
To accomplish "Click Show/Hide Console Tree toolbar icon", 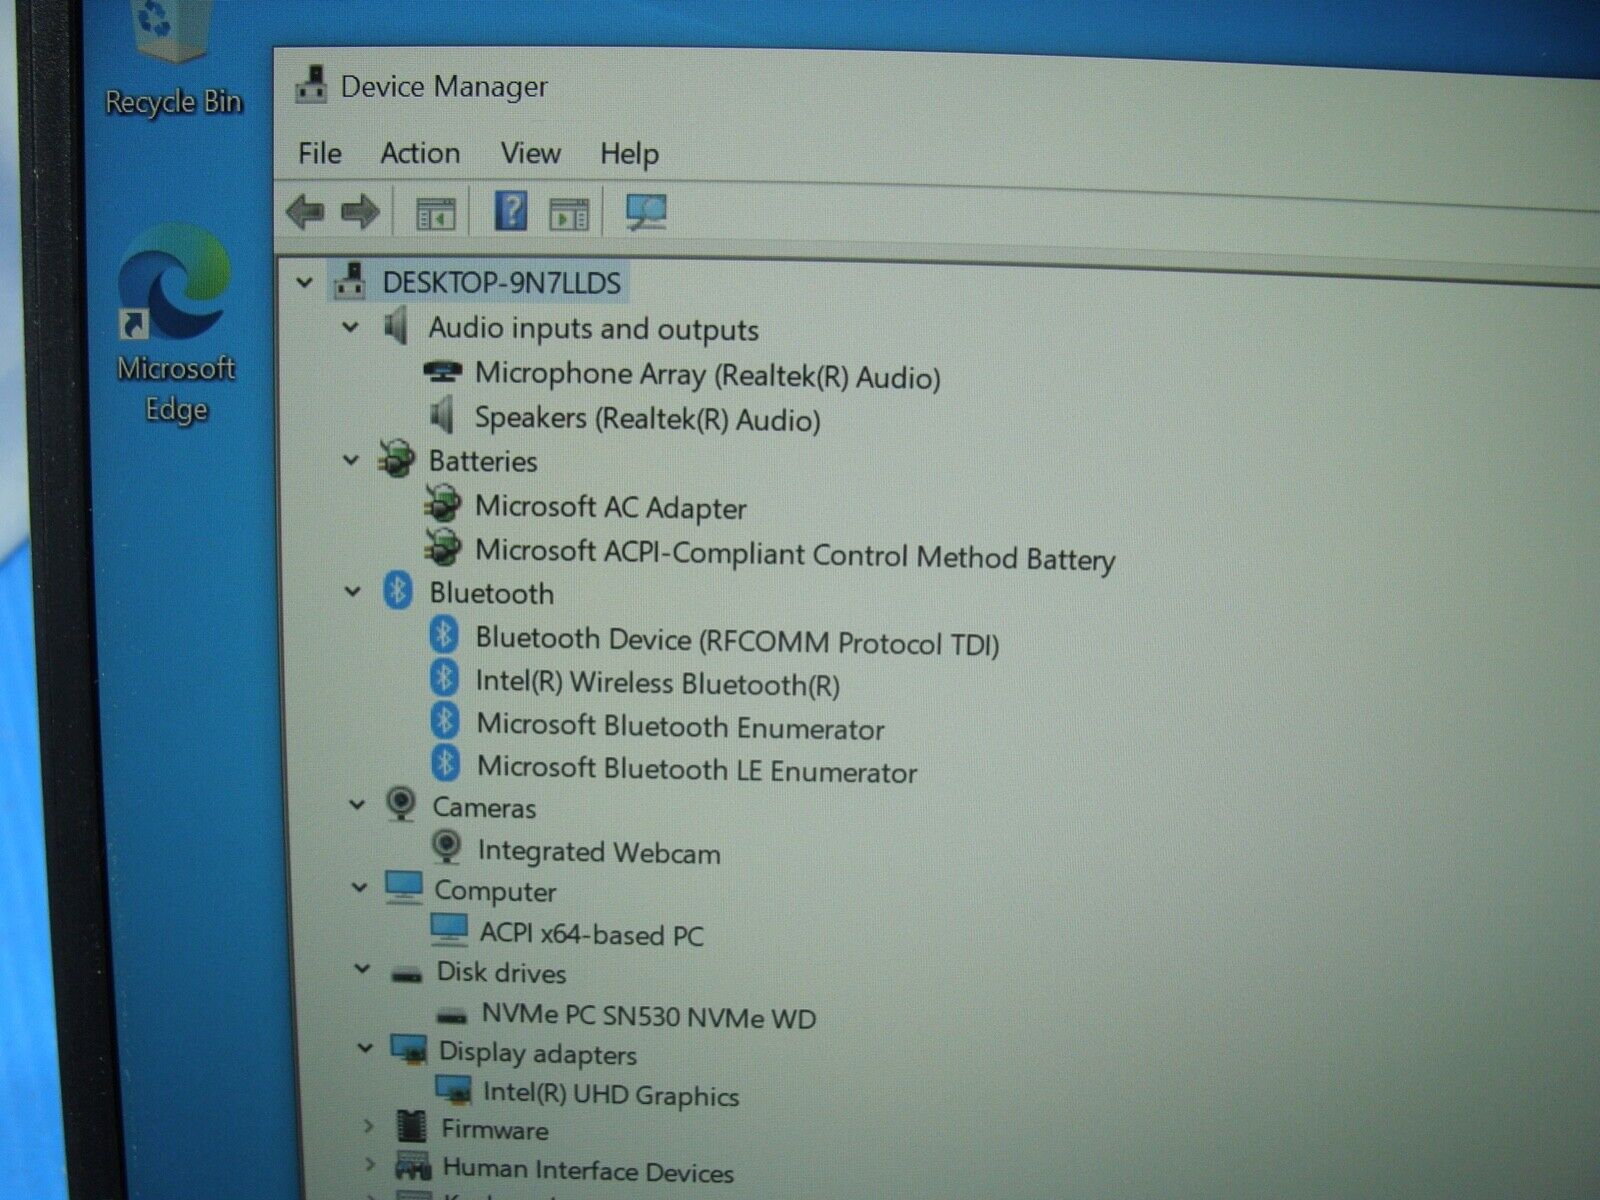I will [435, 213].
